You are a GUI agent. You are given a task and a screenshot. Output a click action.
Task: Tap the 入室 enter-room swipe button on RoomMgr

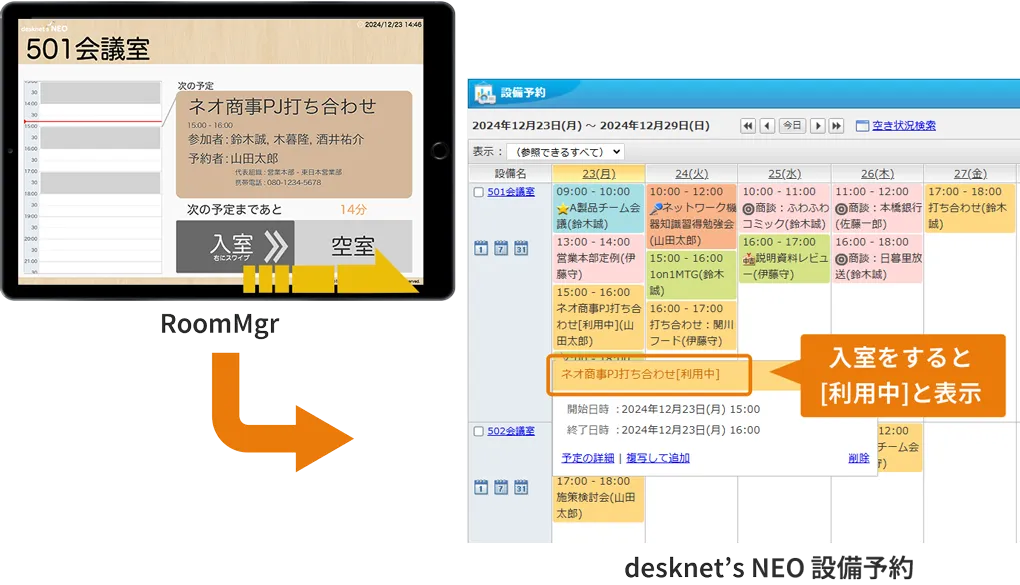(x=235, y=247)
